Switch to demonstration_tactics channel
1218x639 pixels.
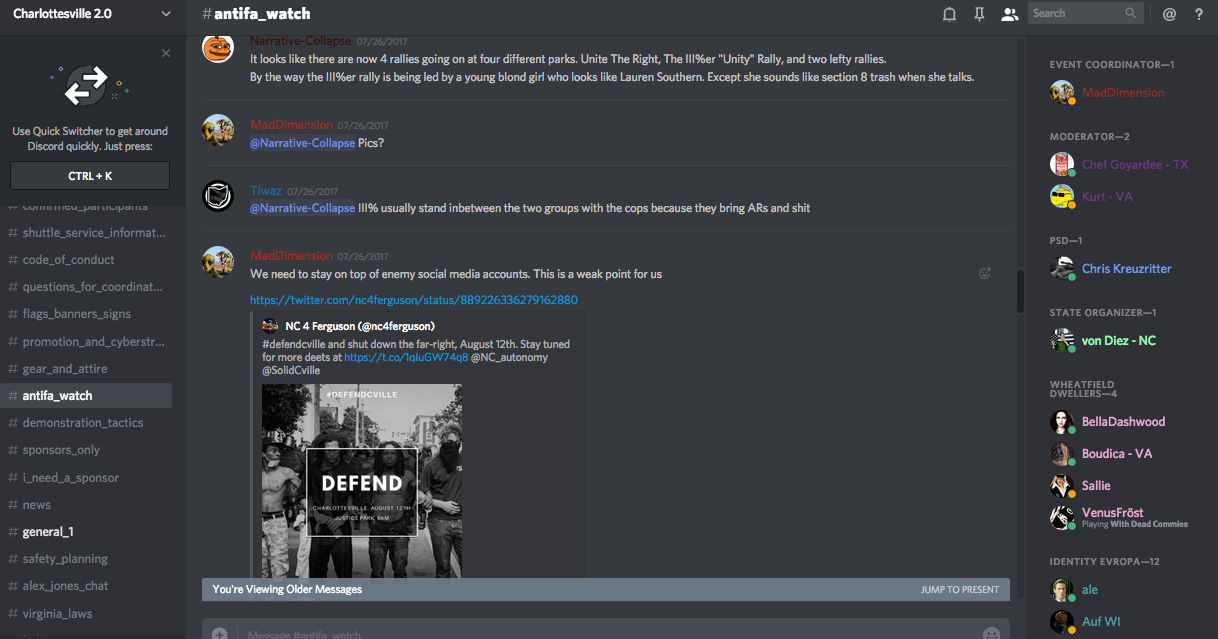point(83,423)
